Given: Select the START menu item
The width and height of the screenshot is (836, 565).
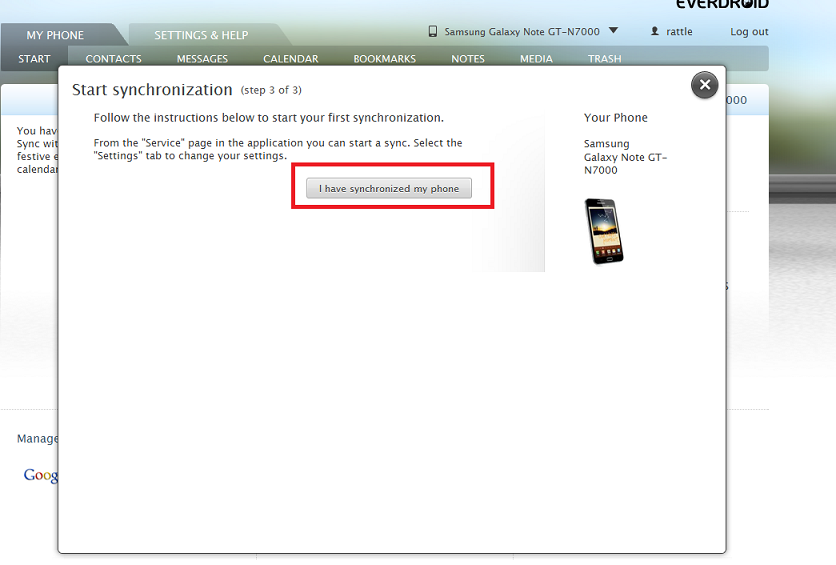Looking at the screenshot, I should 34,59.
